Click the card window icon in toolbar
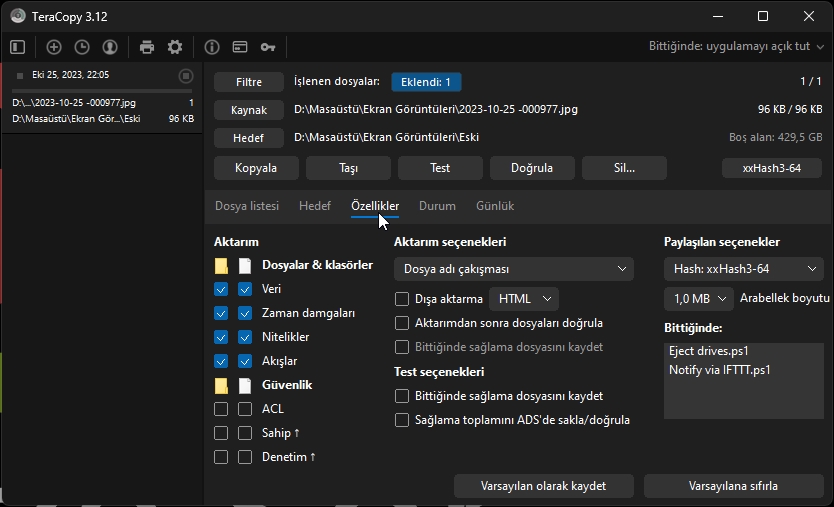This screenshot has height=507, width=834. click(x=240, y=47)
